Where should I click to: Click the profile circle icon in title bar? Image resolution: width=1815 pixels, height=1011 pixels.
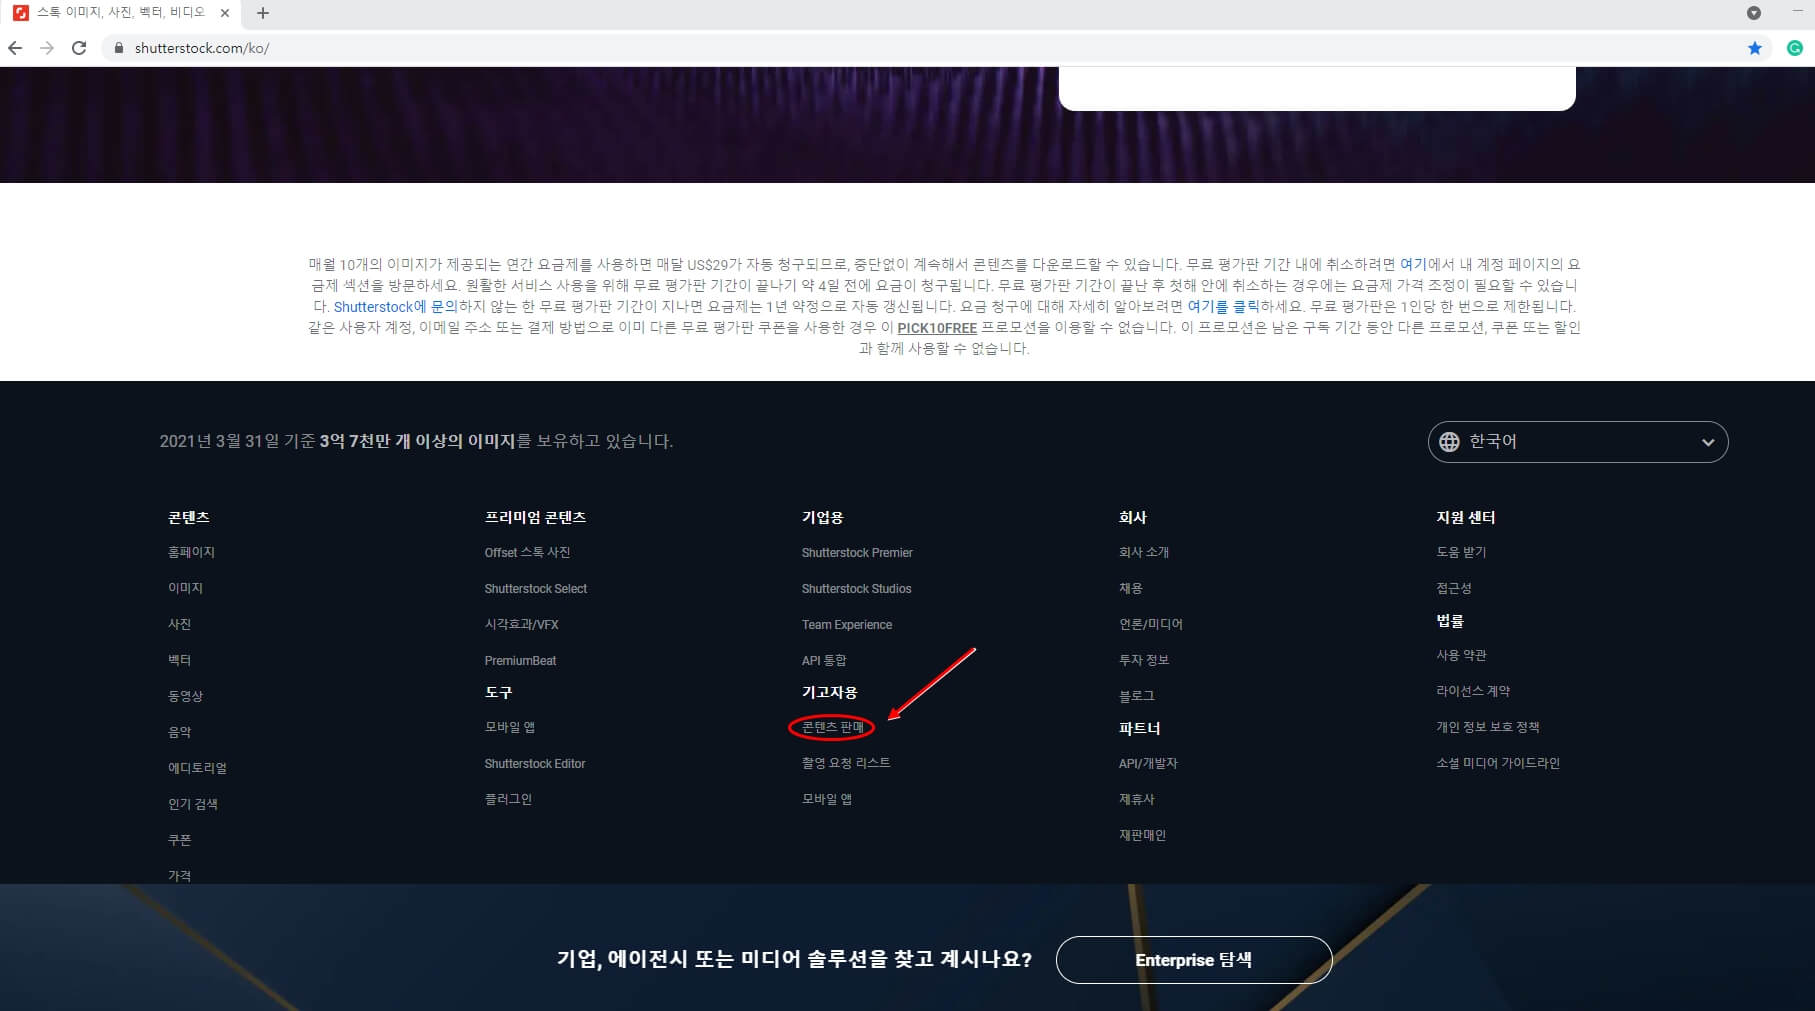1754,13
